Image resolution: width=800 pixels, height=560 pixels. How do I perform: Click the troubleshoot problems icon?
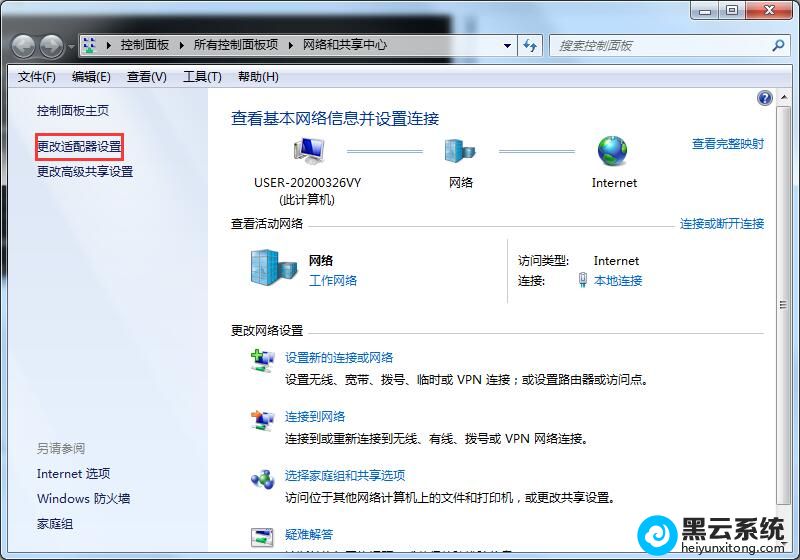[262, 537]
